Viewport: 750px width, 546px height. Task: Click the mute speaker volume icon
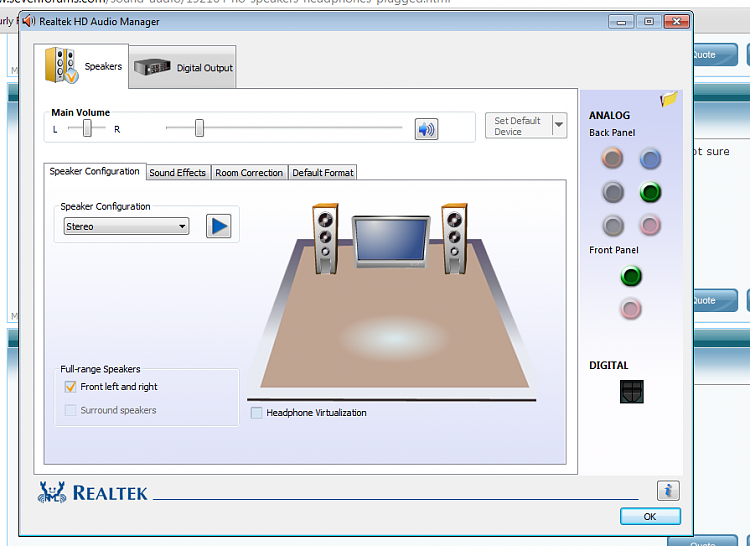click(426, 129)
